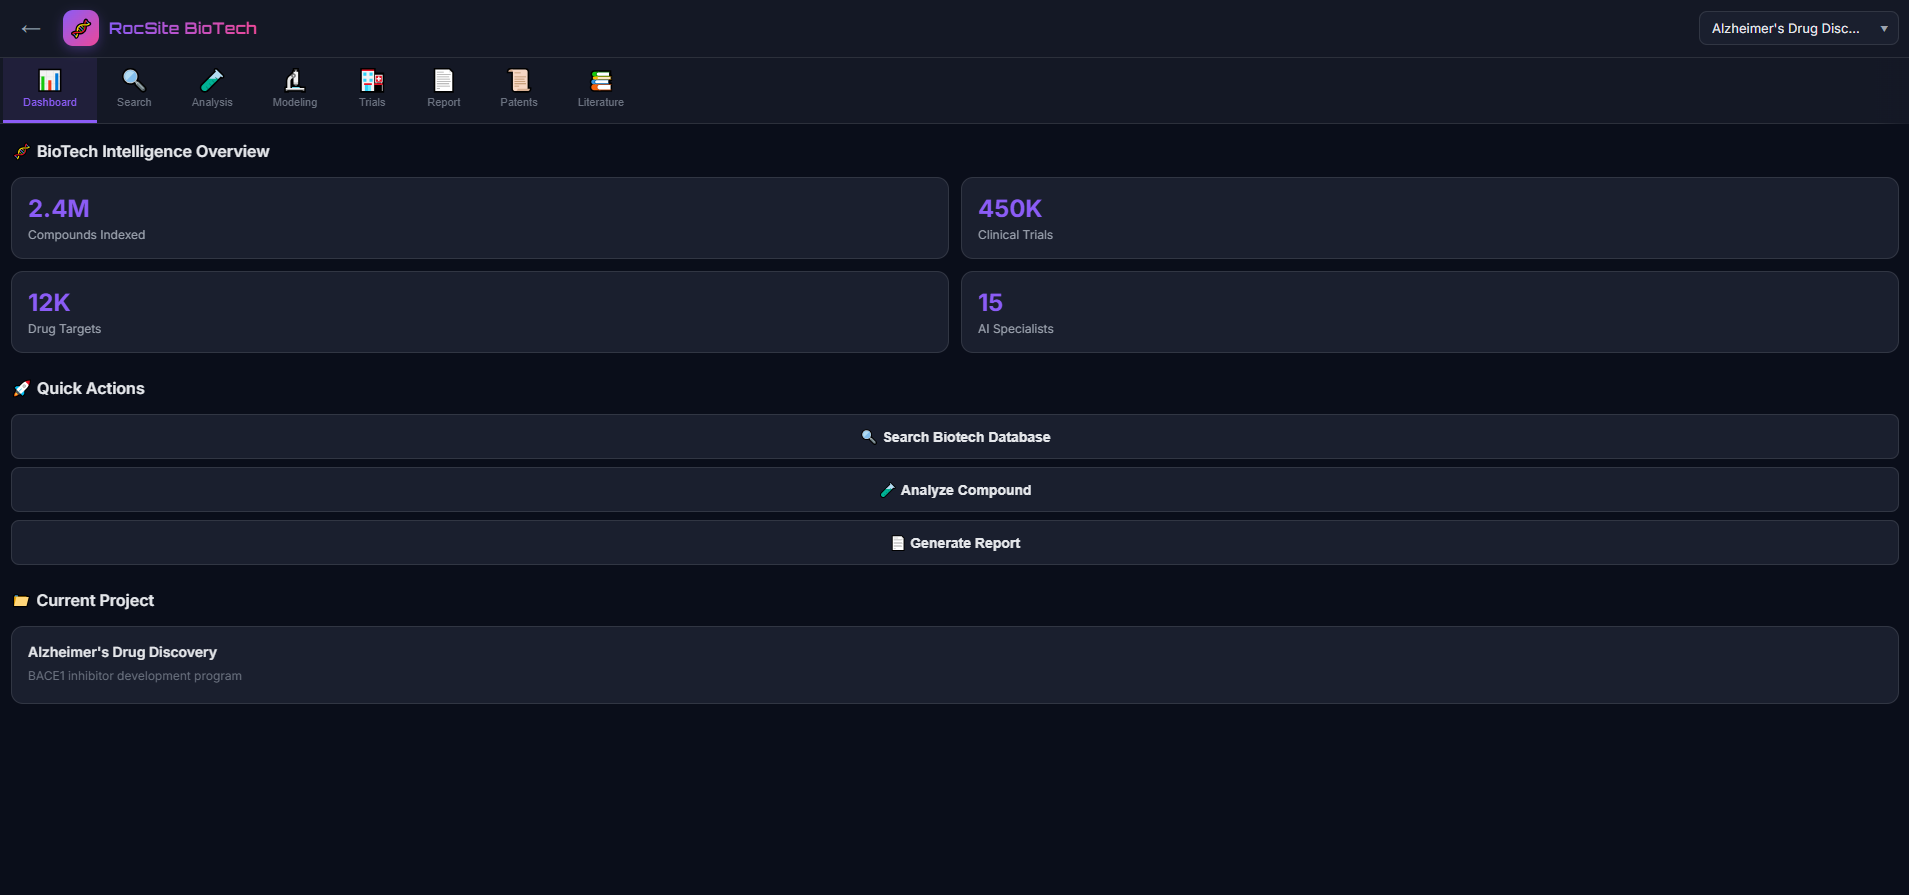Image resolution: width=1909 pixels, height=895 pixels.
Task: Open the Patents scroll tab
Action: 519,88
